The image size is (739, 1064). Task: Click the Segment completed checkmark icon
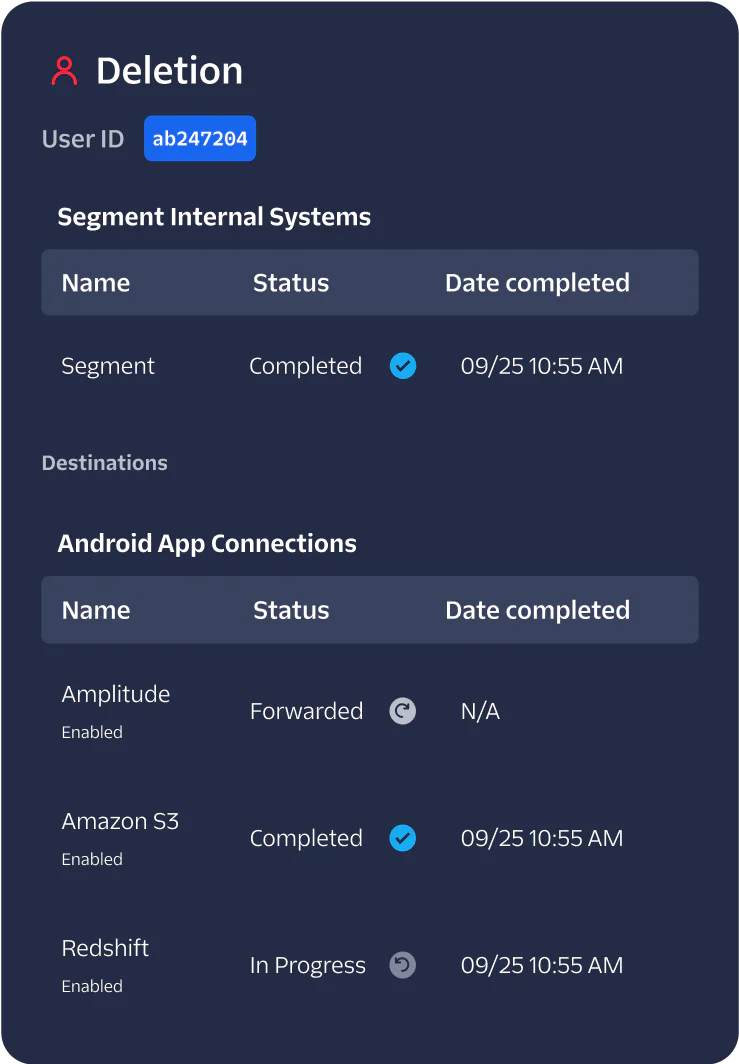(403, 366)
